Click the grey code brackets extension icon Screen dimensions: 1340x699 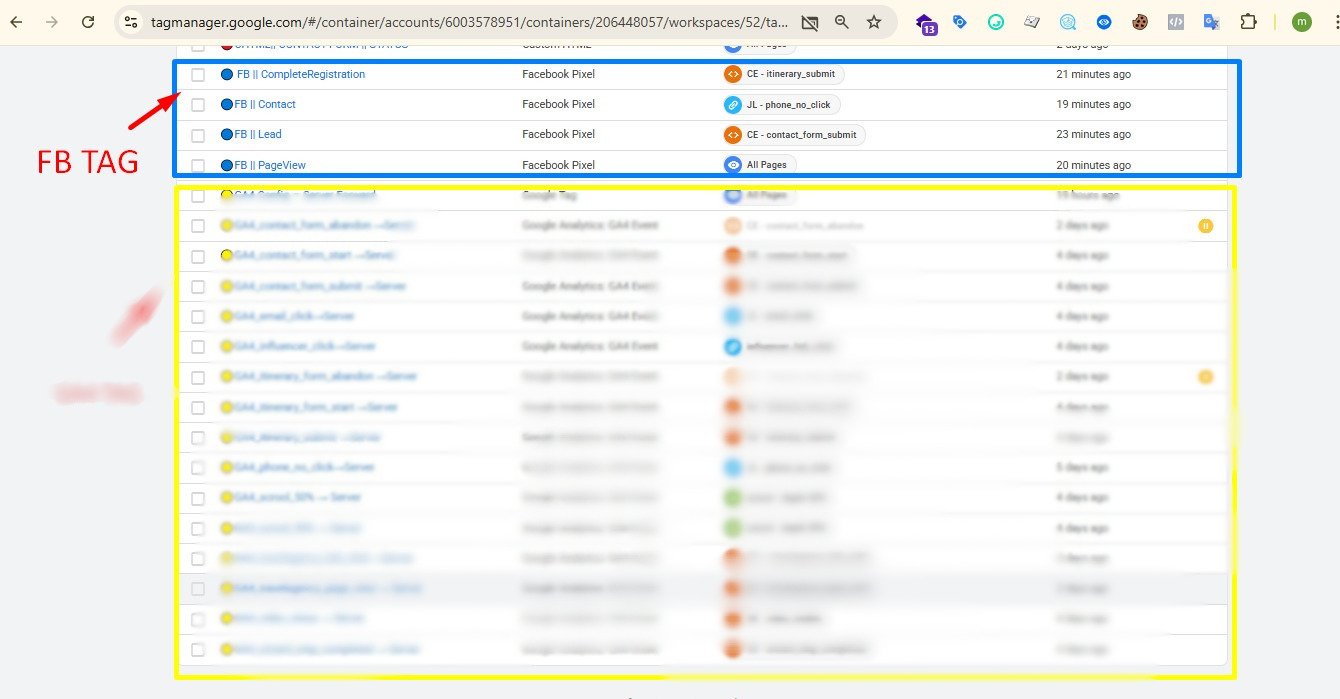[x=1176, y=22]
